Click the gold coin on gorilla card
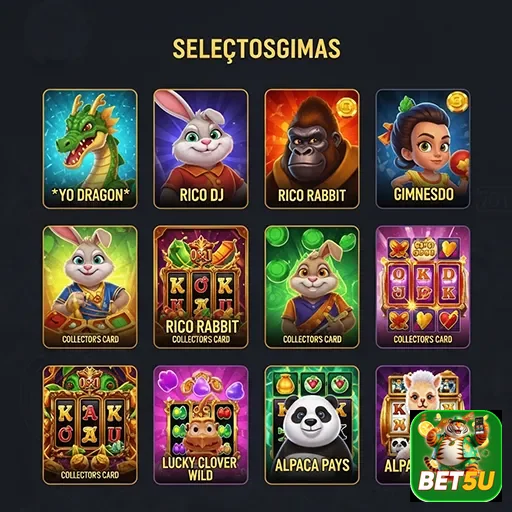The width and height of the screenshot is (512, 512). [x=346, y=107]
